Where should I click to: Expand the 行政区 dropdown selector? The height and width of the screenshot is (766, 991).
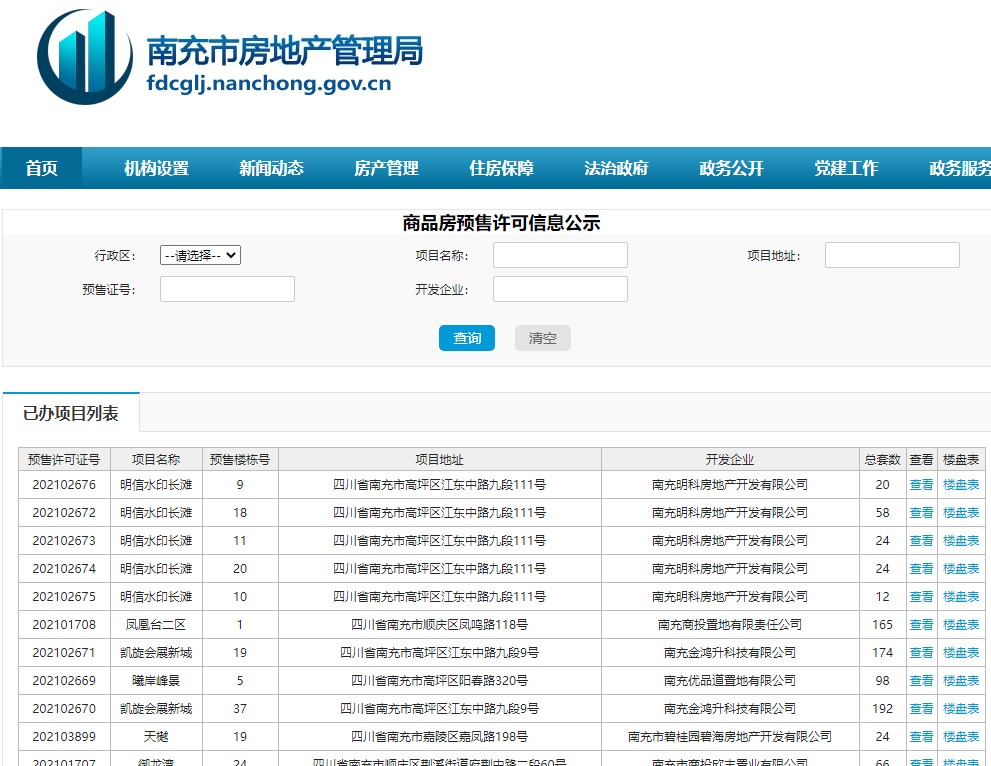click(x=200, y=255)
